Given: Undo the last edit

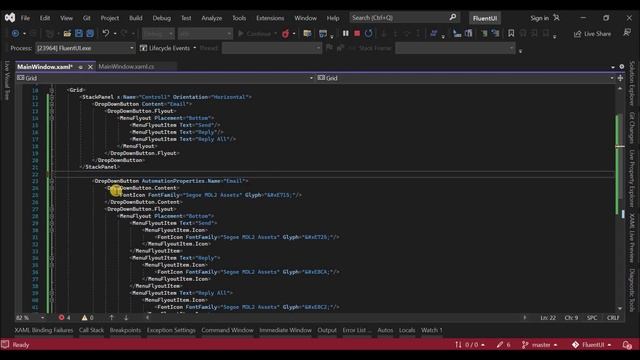Looking at the screenshot, I should (106, 33).
